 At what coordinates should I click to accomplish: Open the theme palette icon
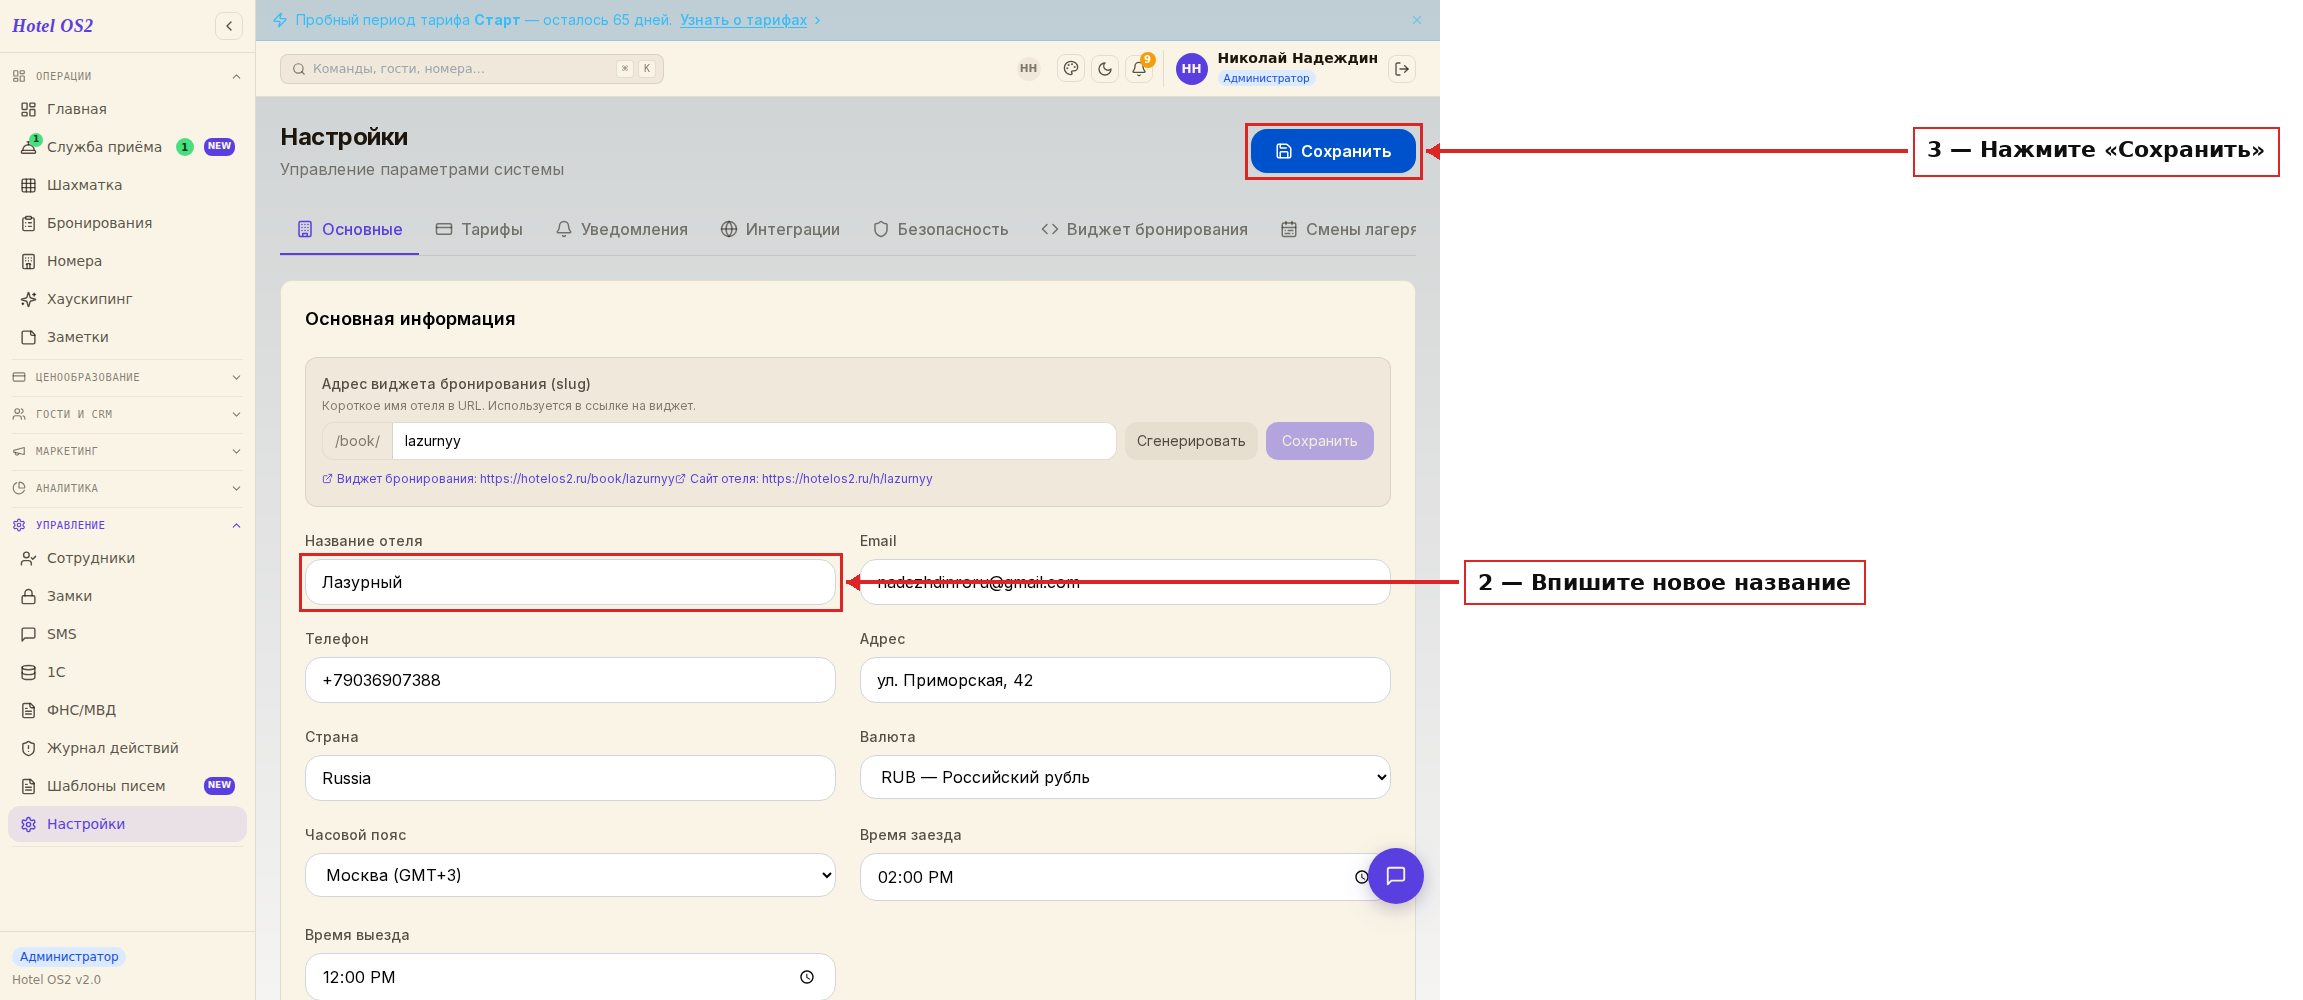(x=1071, y=69)
